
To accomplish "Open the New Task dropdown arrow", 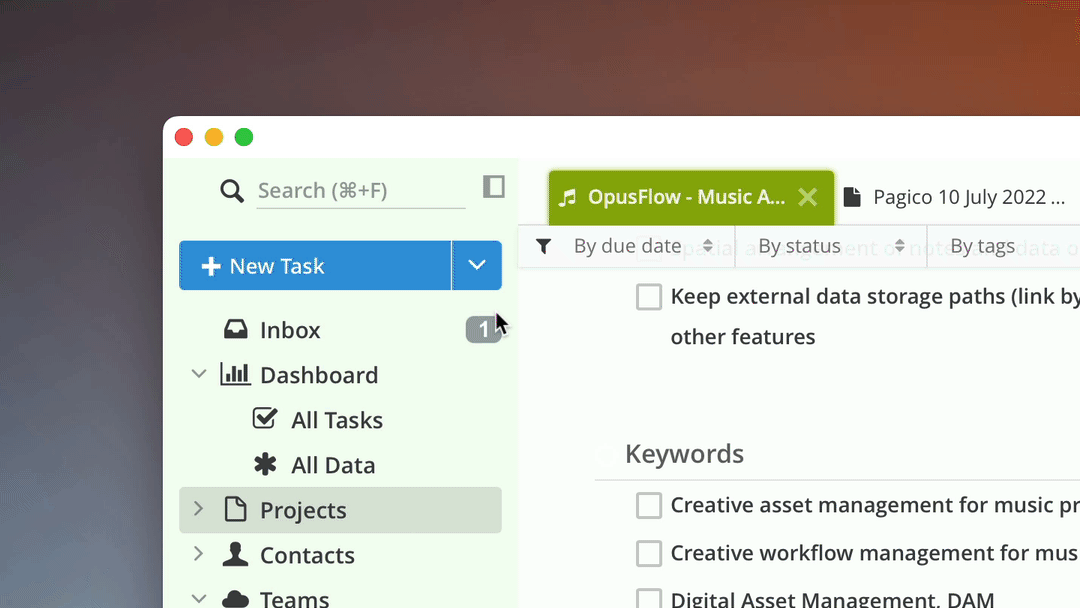I will pyautogui.click(x=477, y=266).
